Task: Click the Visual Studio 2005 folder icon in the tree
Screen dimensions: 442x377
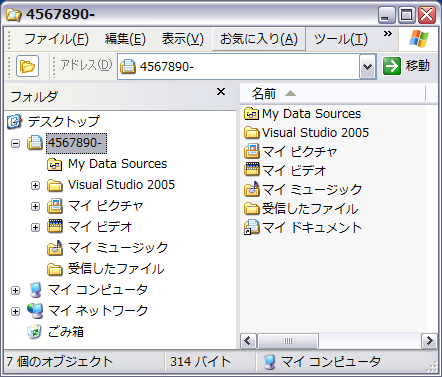Action: [55, 185]
